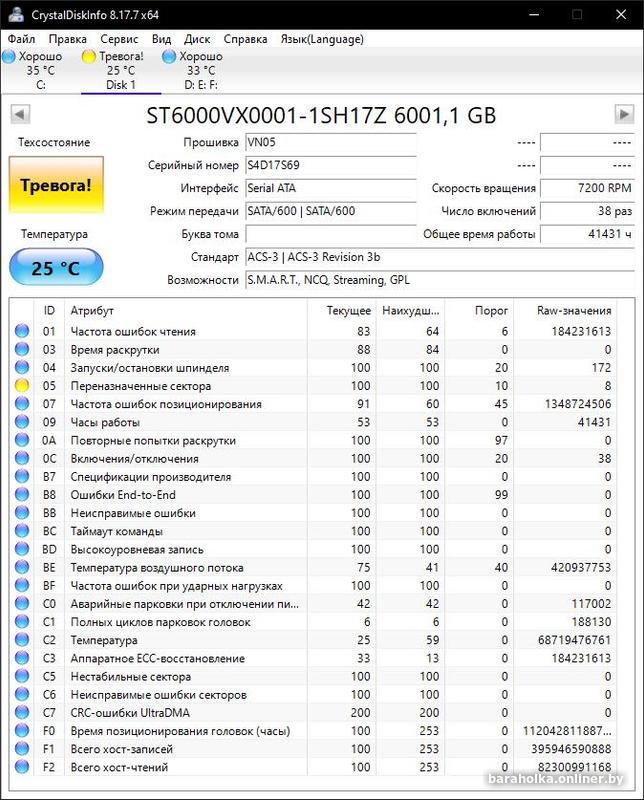This screenshot has width=644, height=800.
Task: Click blue status icon for attribute C2
Action: tap(22, 640)
